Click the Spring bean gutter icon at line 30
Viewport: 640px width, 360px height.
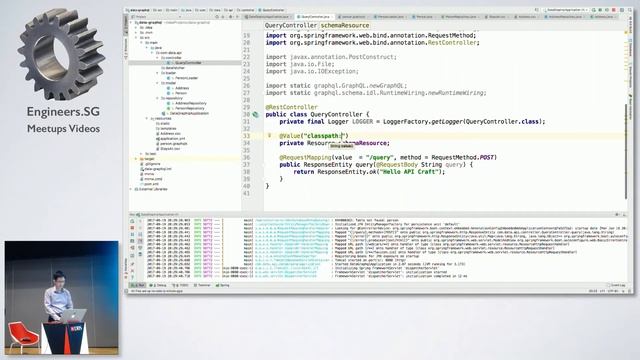point(256,115)
